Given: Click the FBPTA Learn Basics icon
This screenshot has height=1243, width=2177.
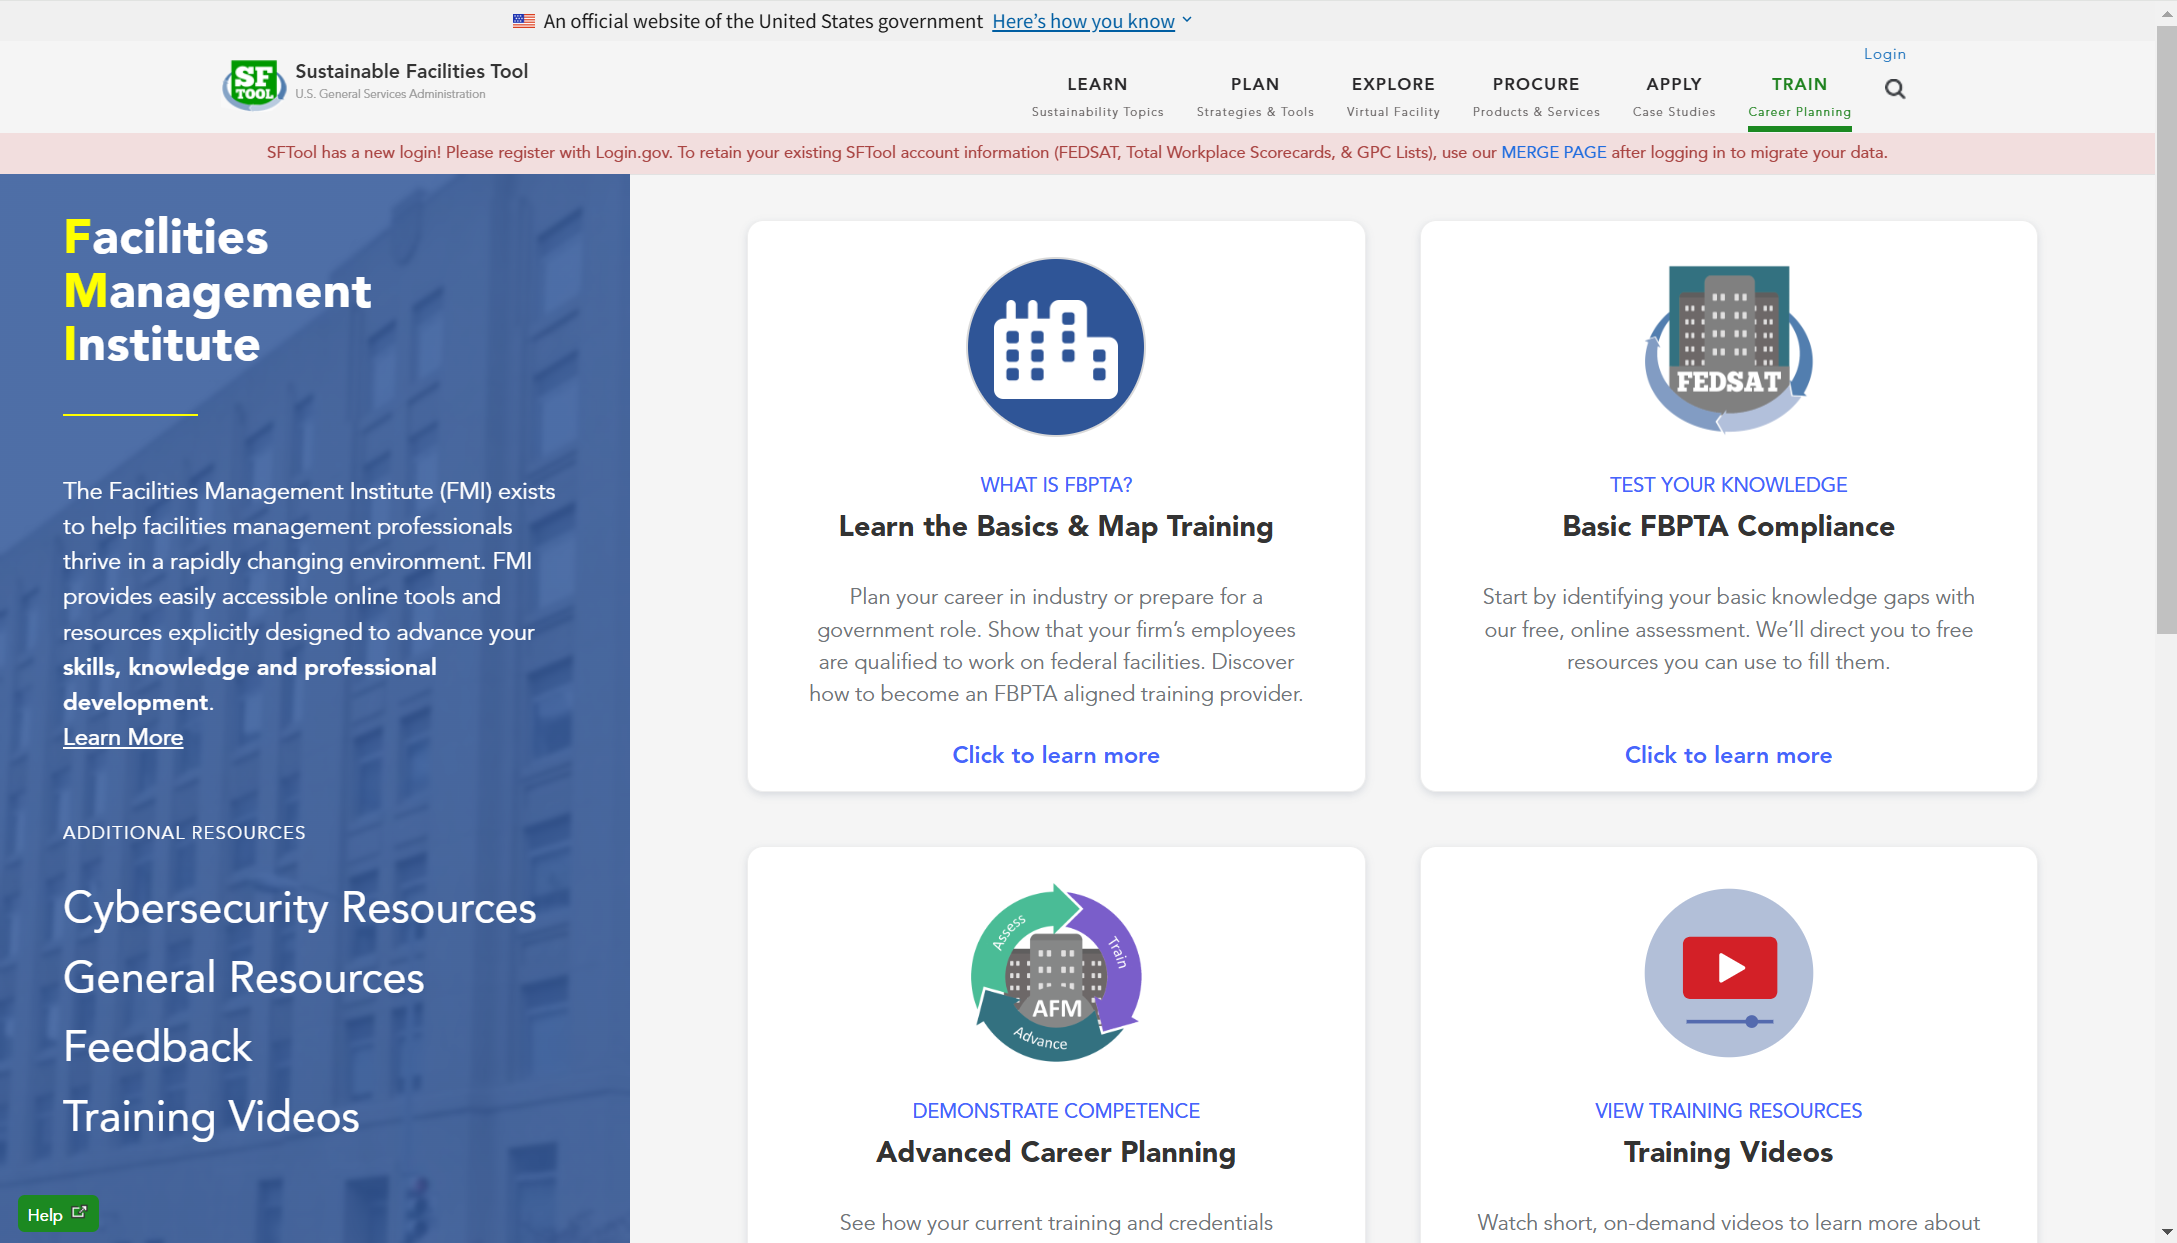Looking at the screenshot, I should (1056, 347).
